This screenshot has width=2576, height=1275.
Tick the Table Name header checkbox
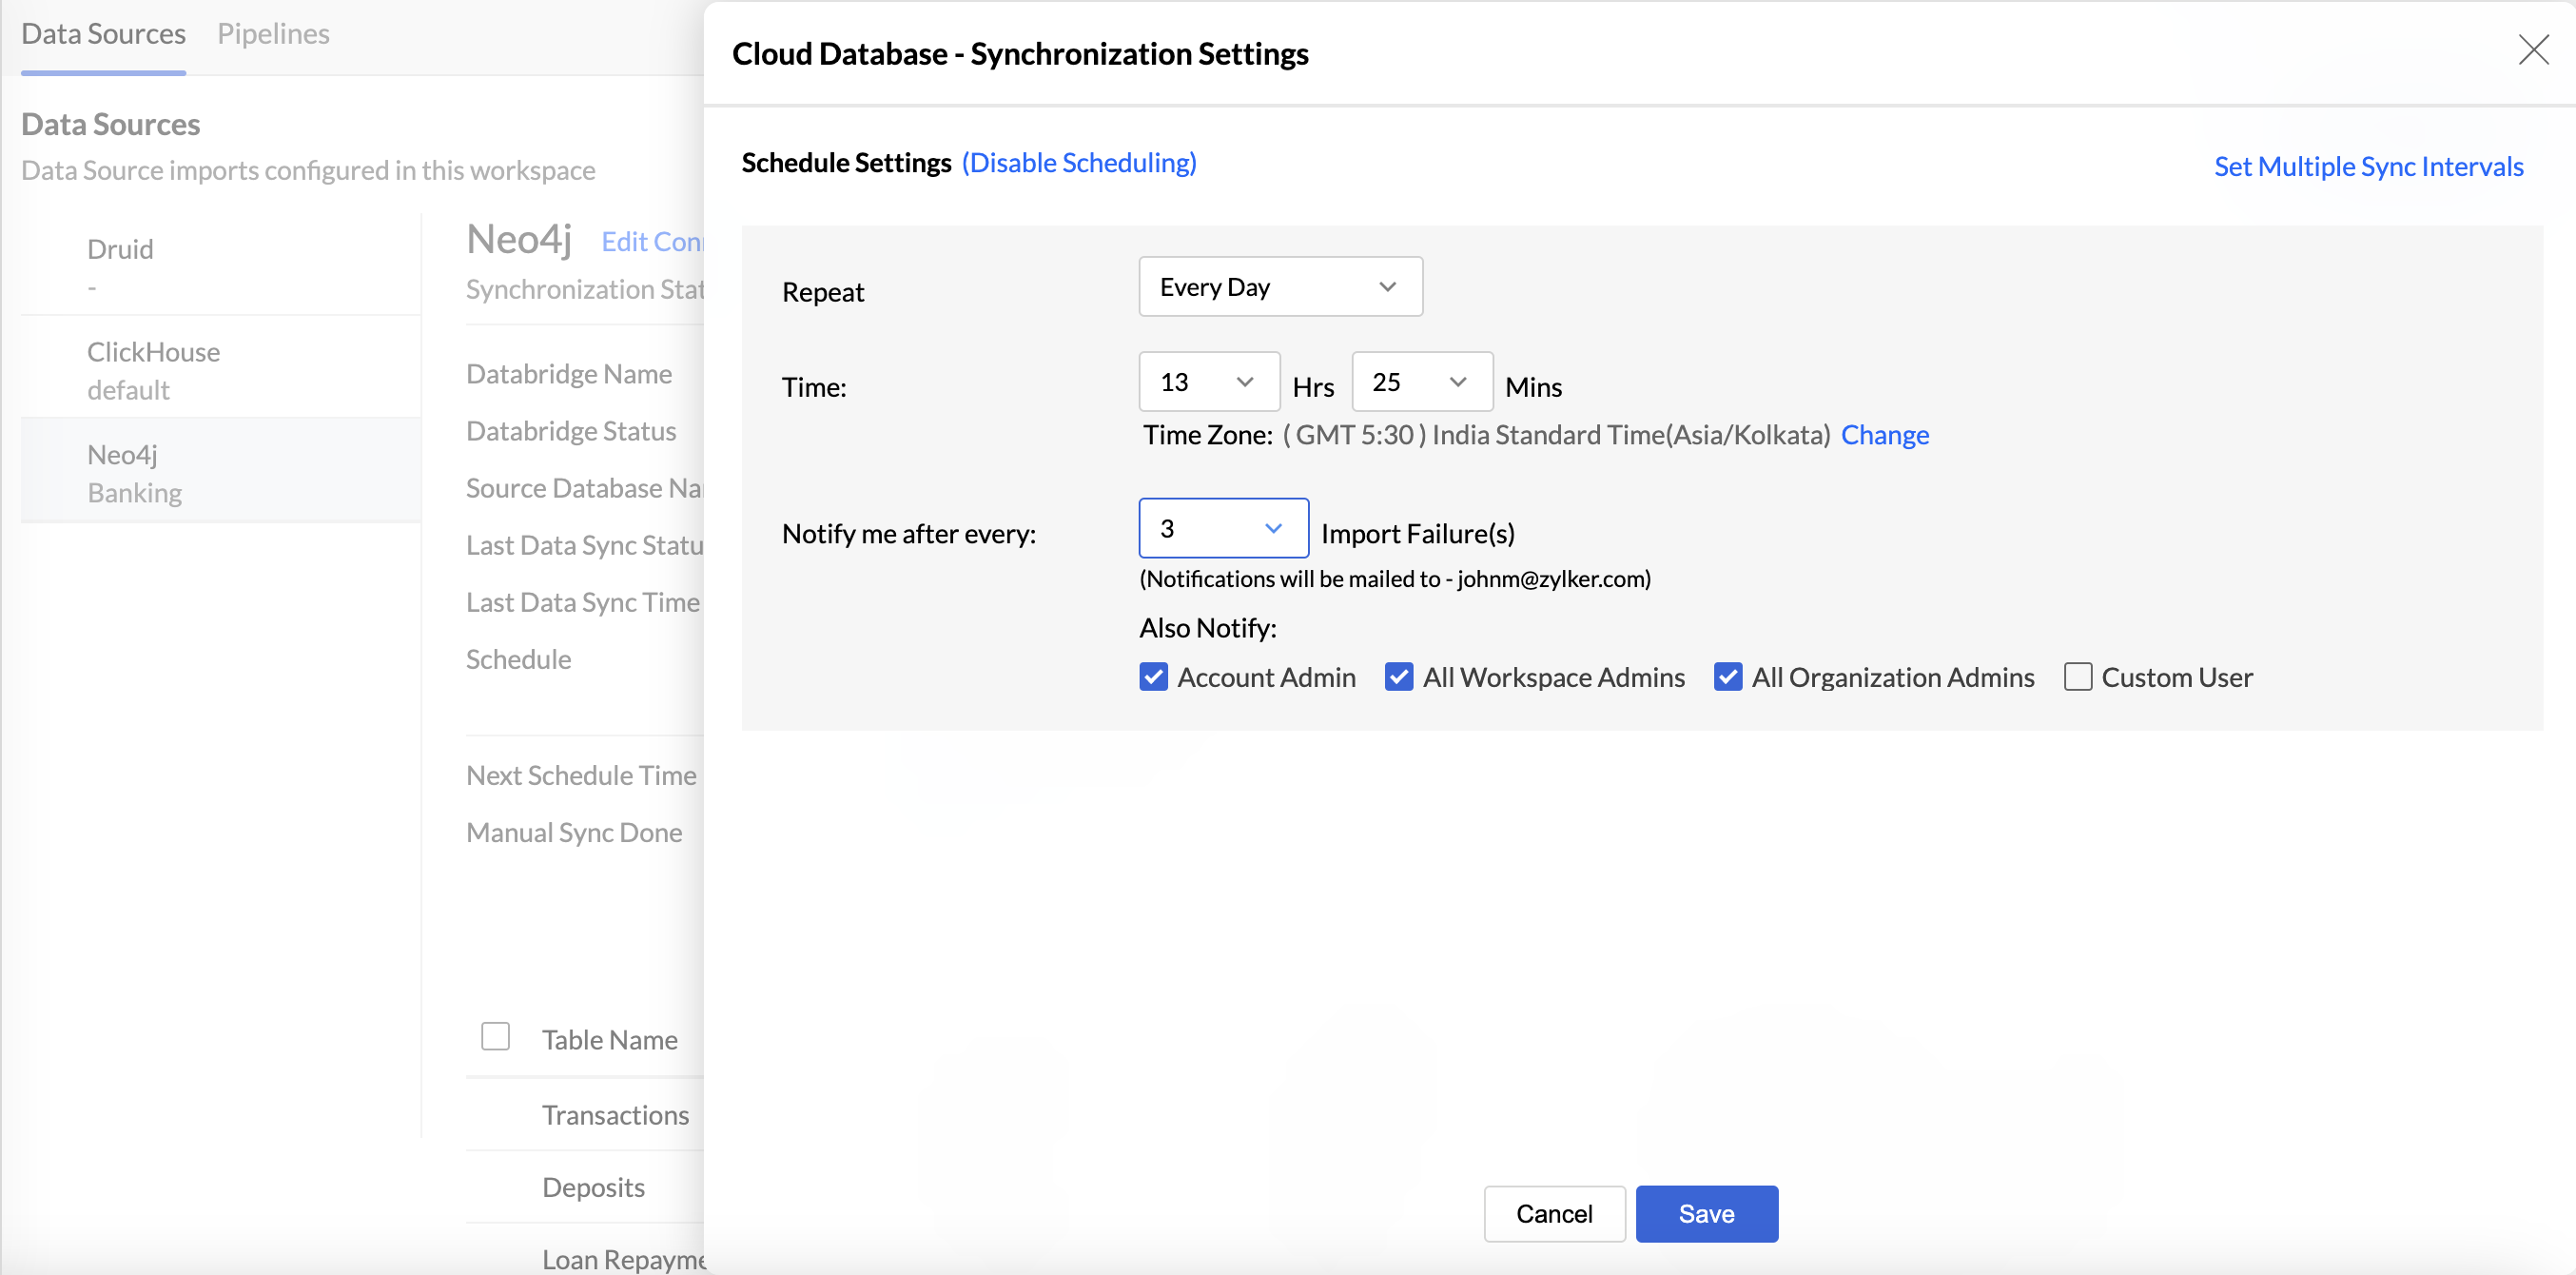pyautogui.click(x=495, y=1036)
